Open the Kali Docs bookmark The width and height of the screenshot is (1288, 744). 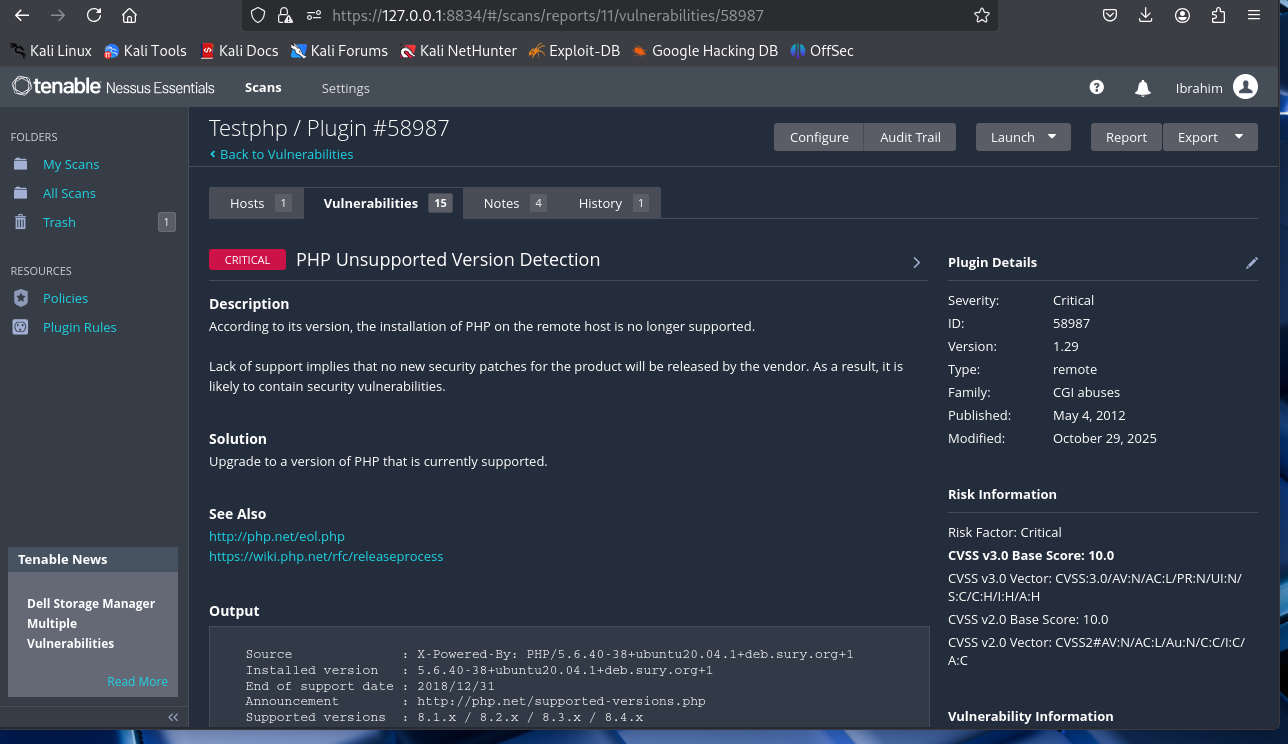click(x=239, y=50)
